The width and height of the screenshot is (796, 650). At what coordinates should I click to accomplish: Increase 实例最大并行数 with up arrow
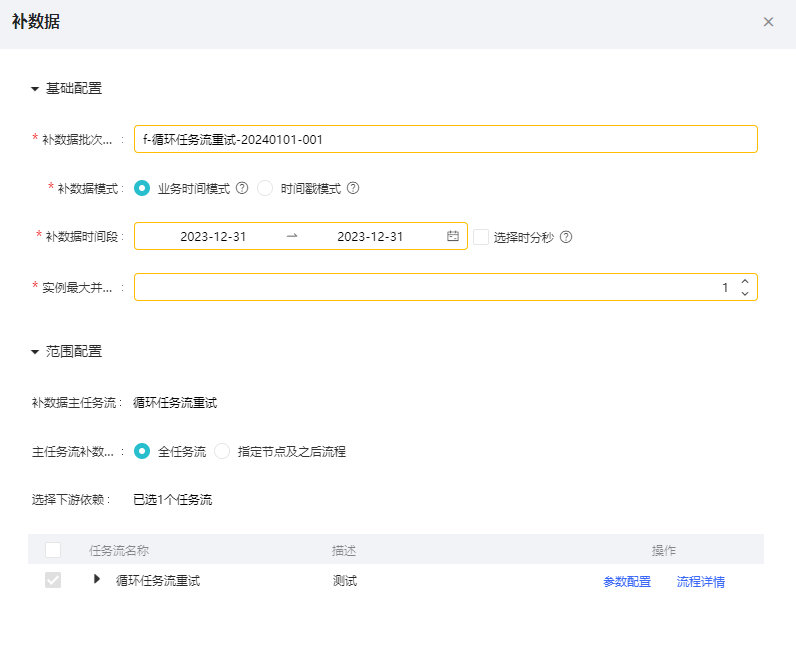[745, 282]
